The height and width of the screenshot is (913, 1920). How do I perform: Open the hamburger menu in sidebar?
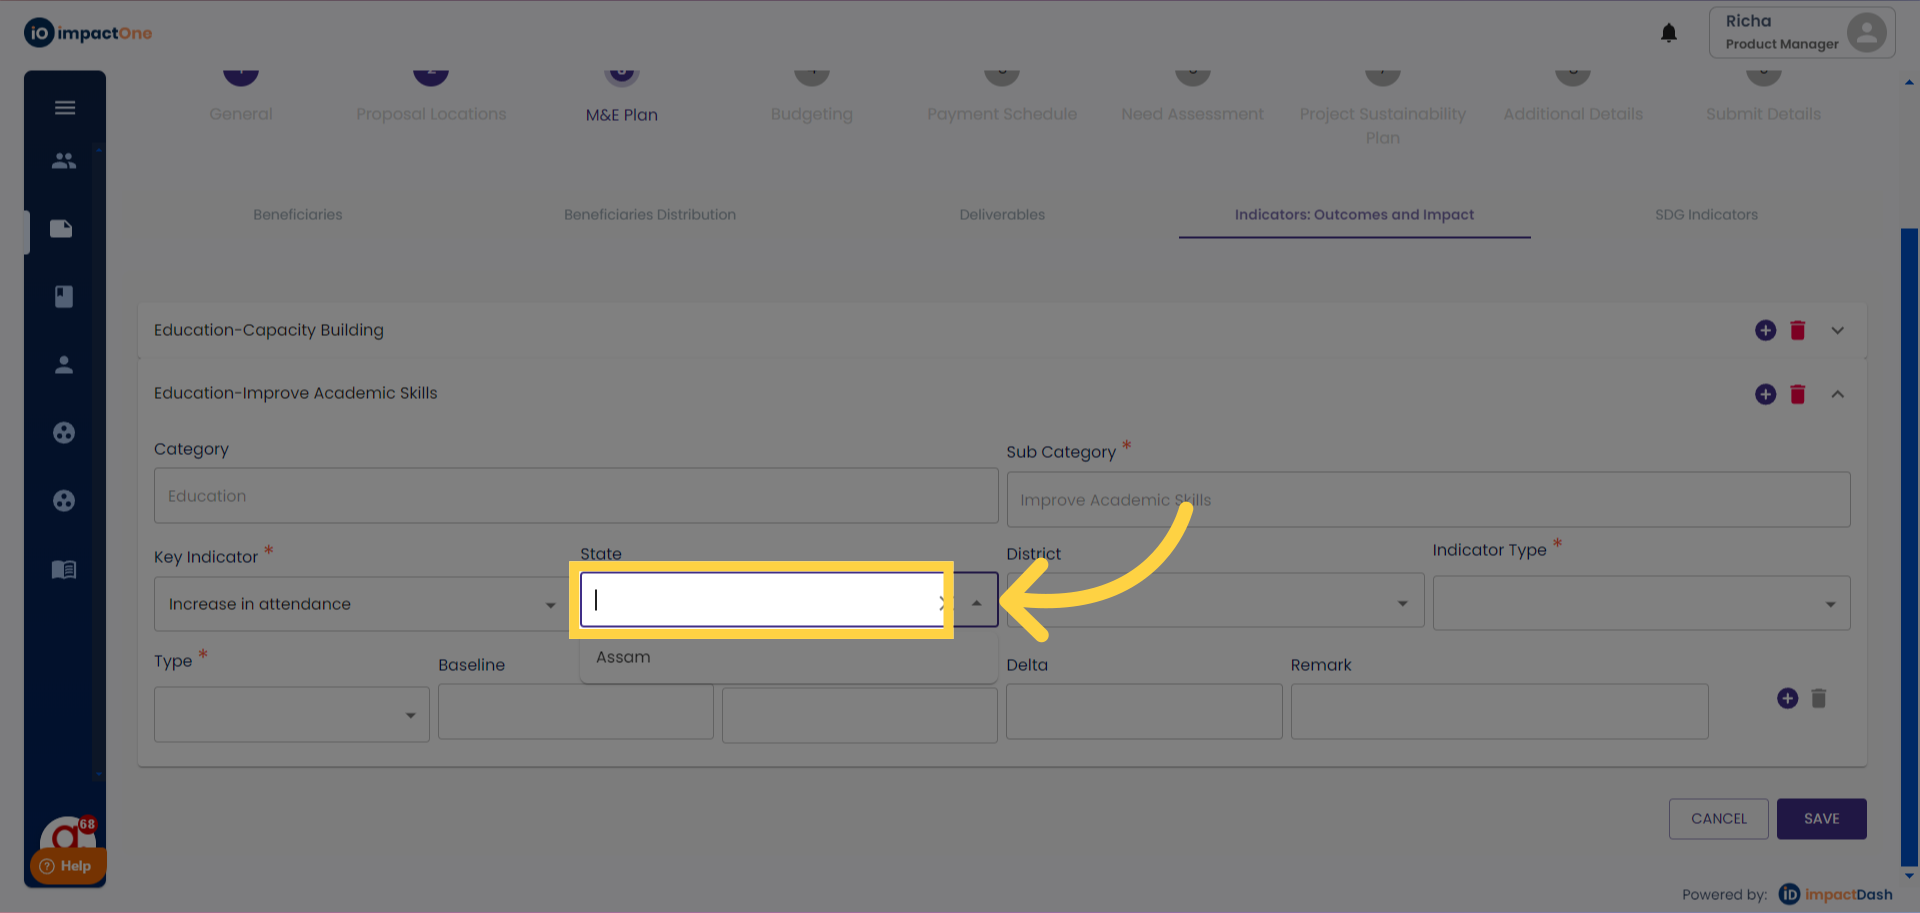click(65, 108)
